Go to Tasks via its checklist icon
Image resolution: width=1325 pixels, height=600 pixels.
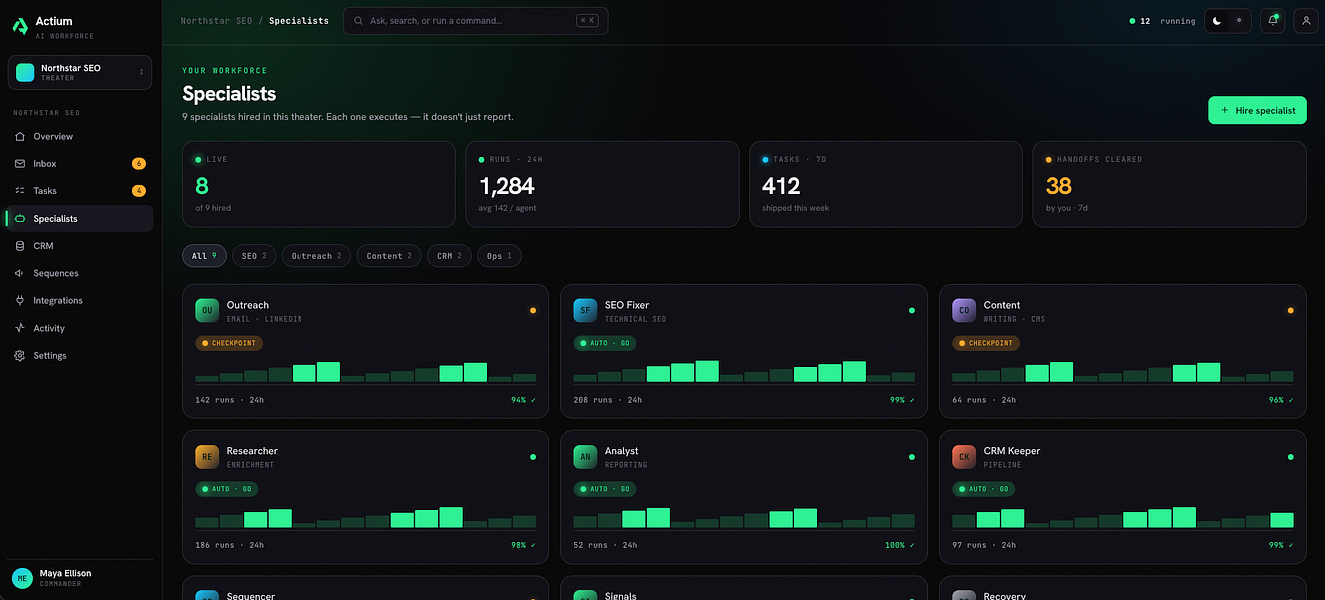pos(20,191)
